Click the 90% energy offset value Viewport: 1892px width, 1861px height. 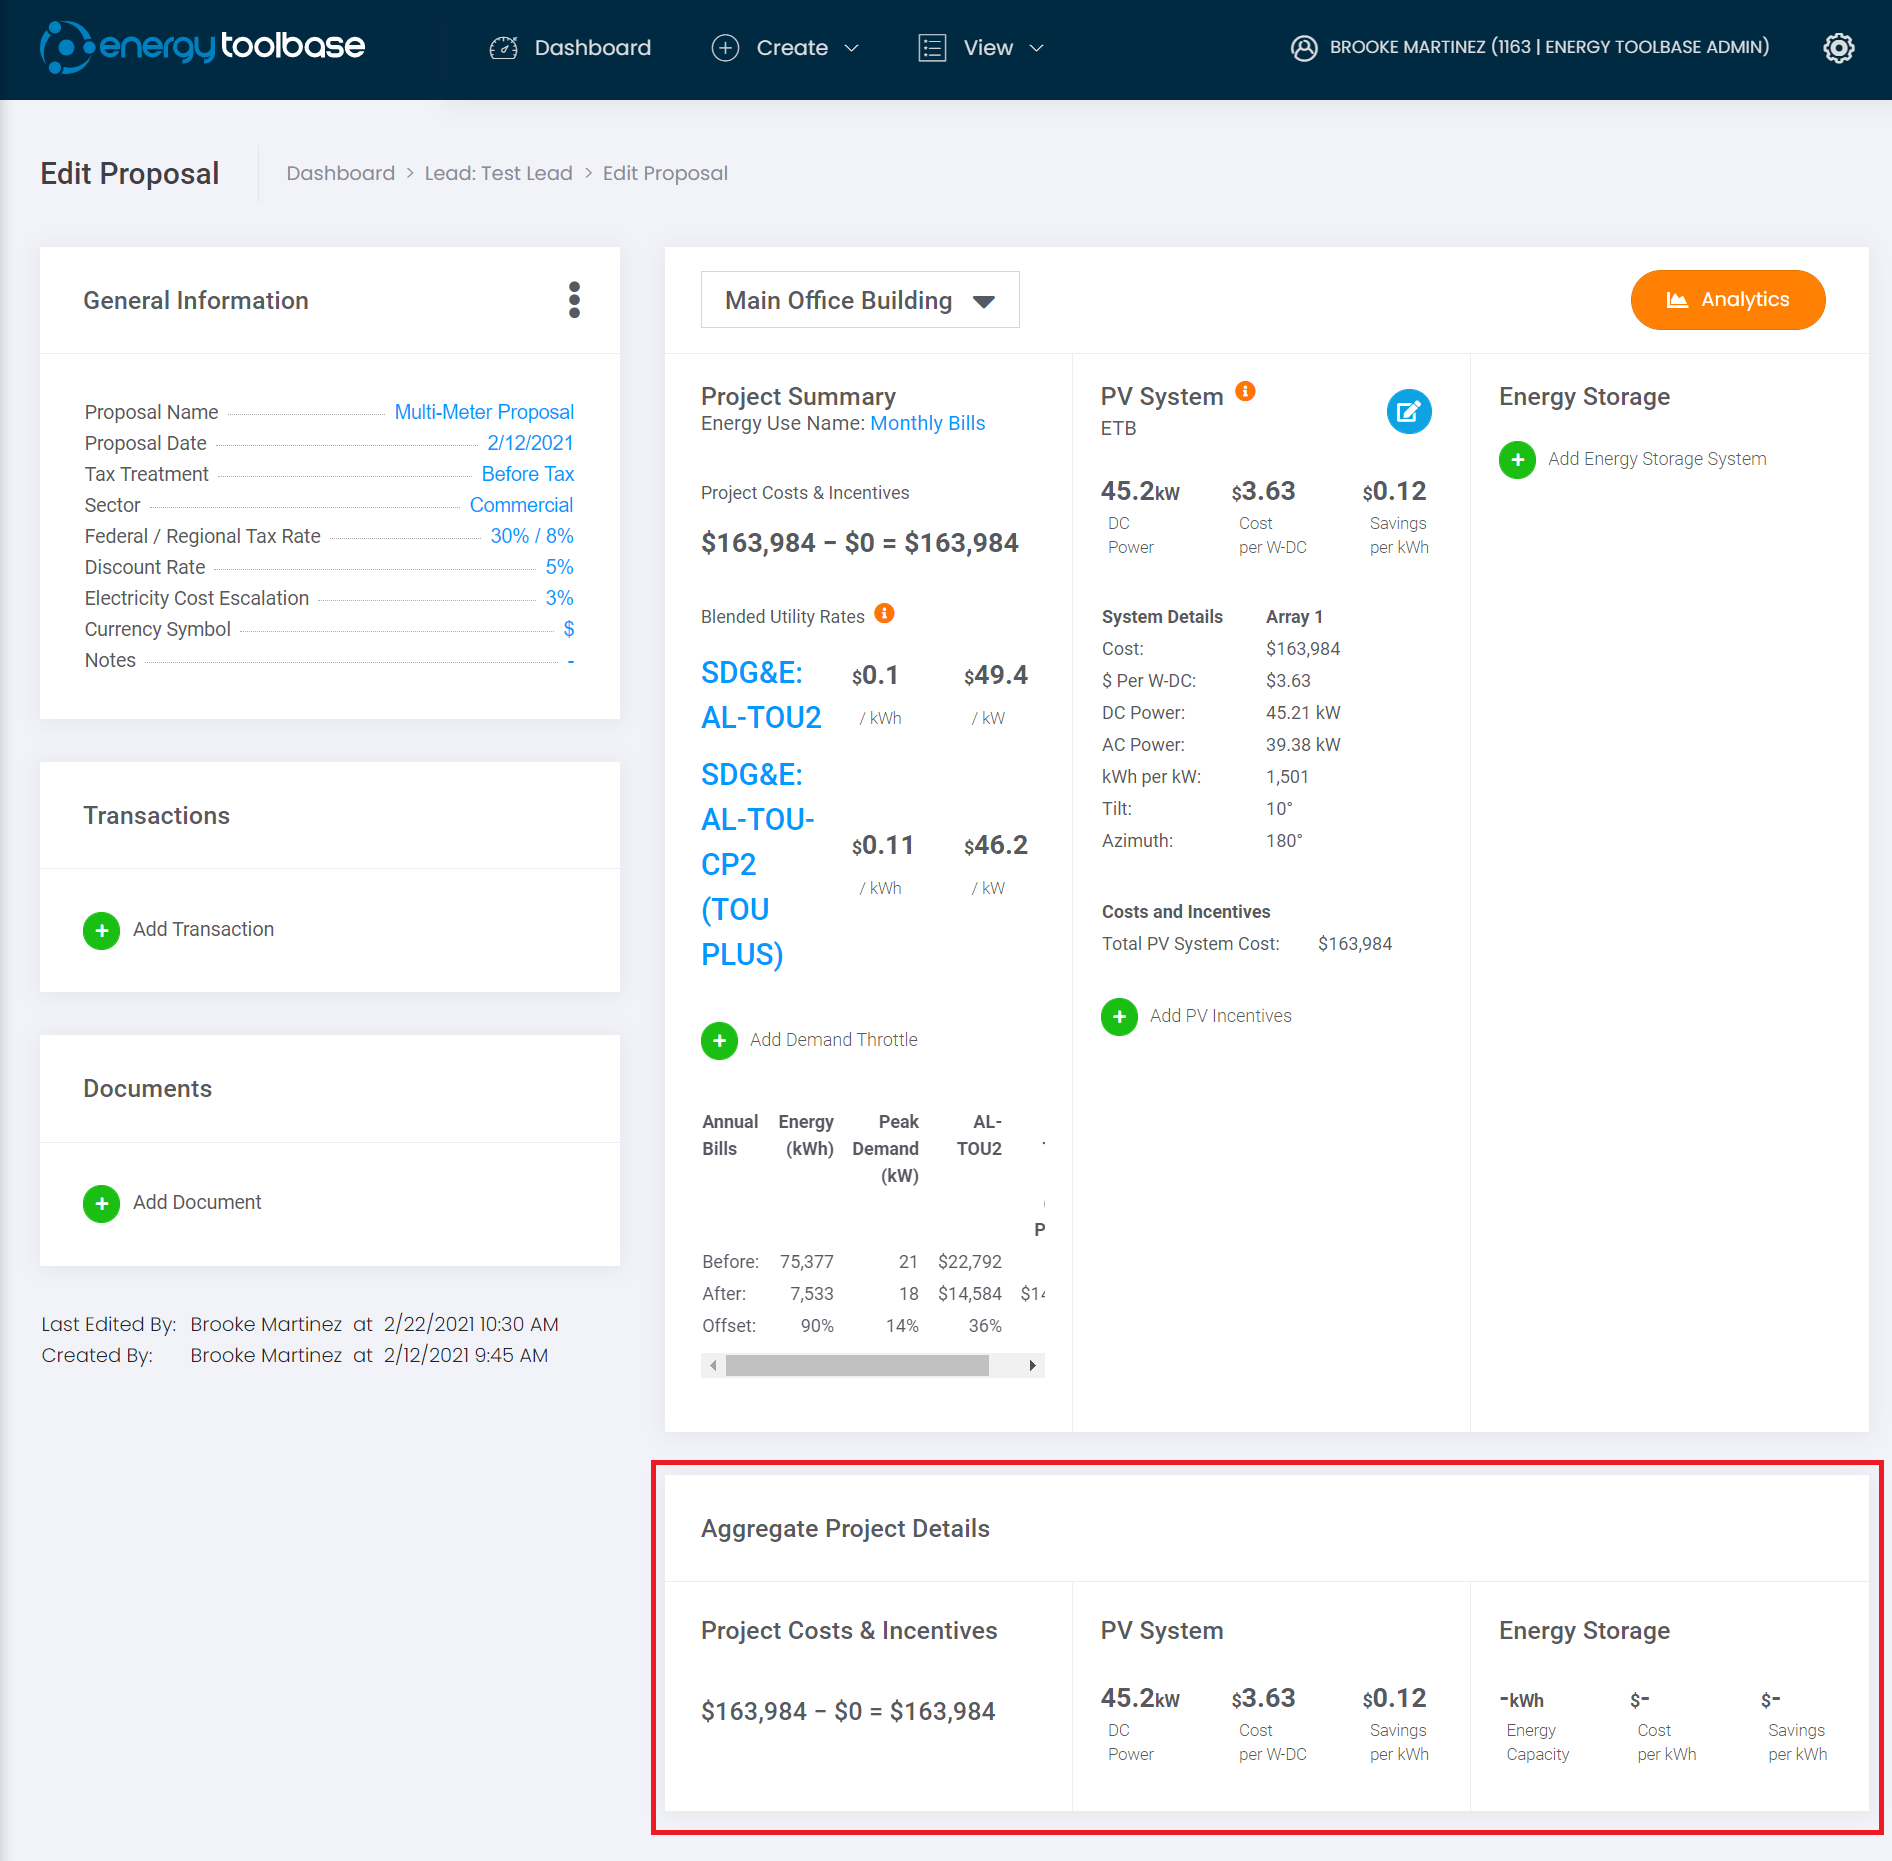click(x=817, y=1326)
